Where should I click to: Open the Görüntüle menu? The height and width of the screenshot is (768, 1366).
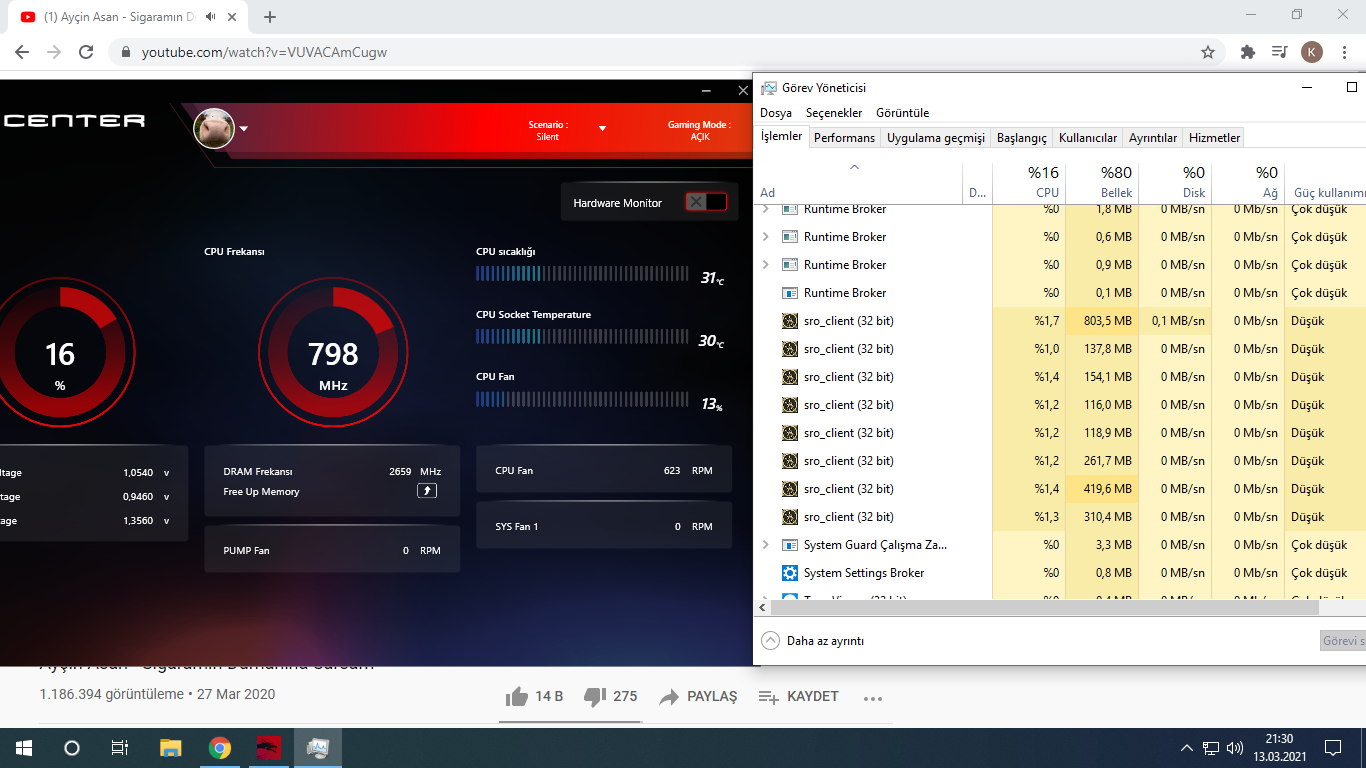(903, 113)
